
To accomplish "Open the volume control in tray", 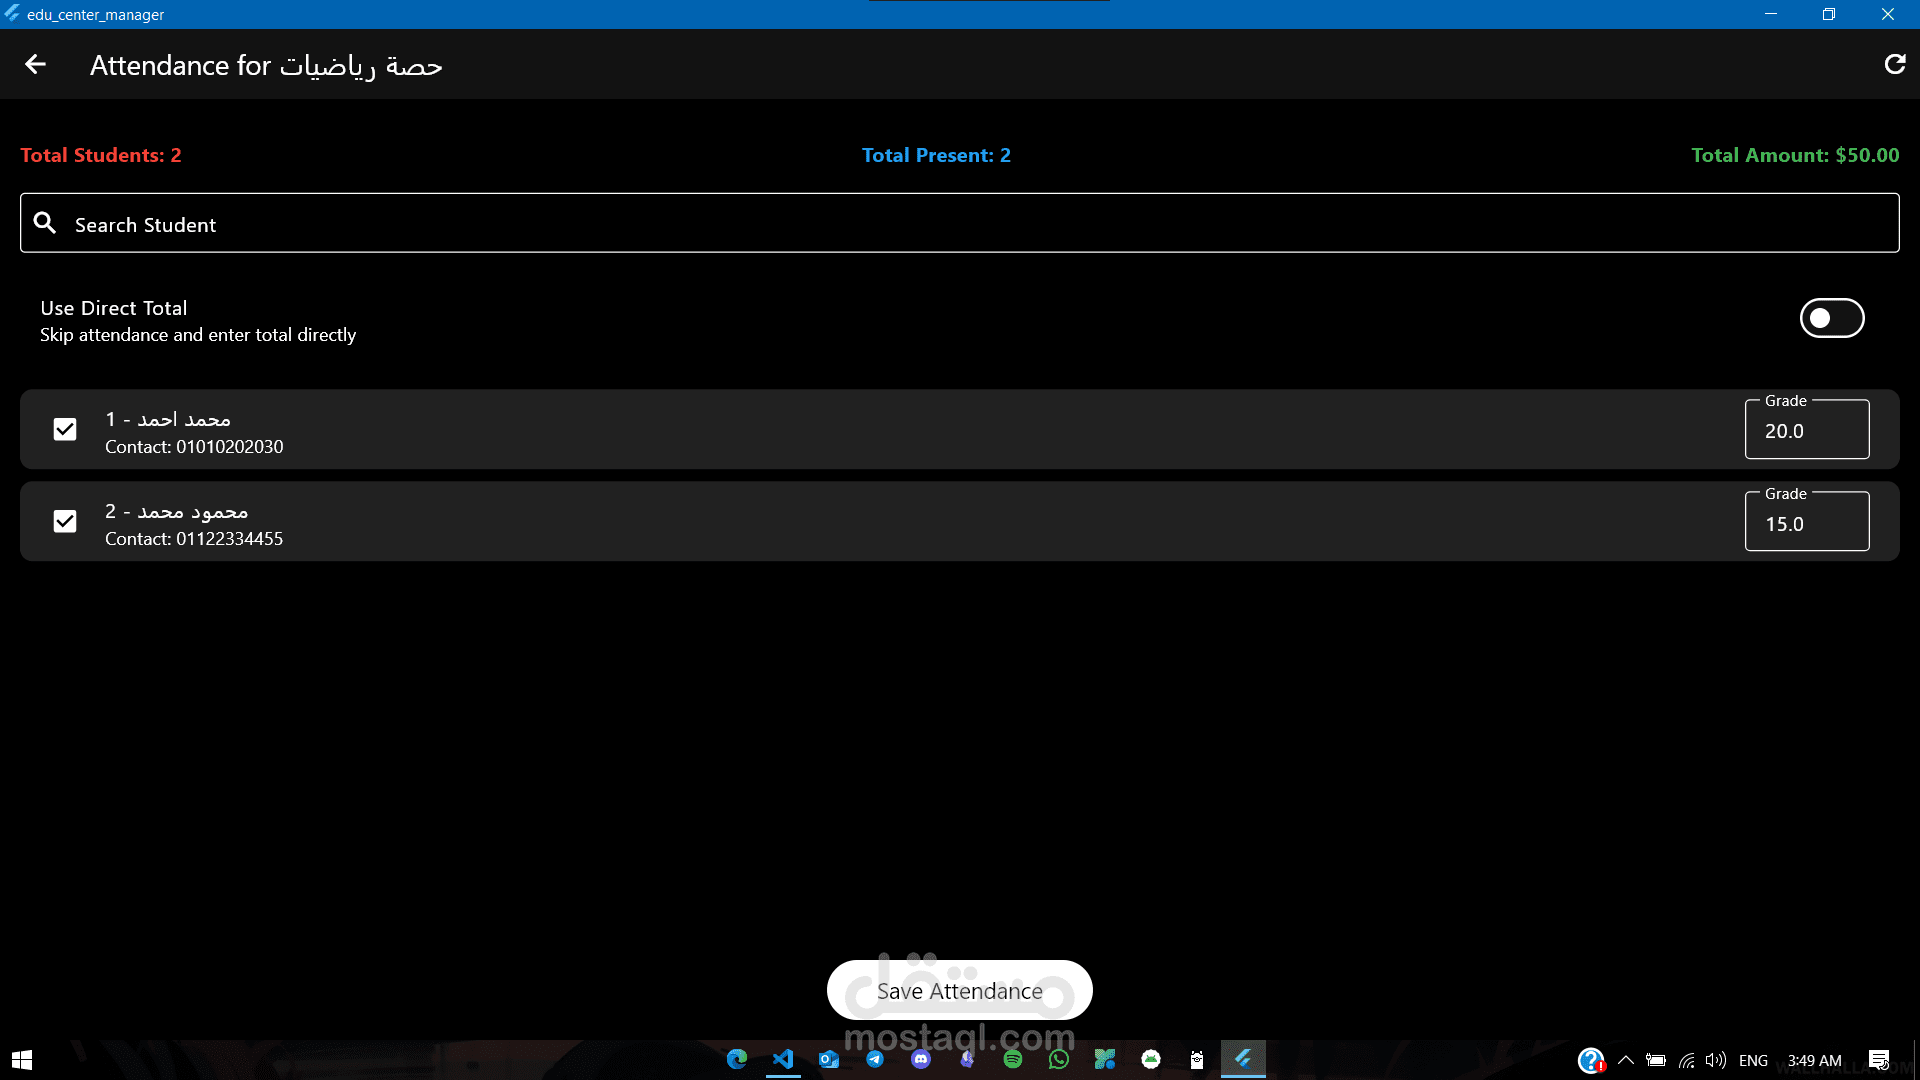I will (x=1716, y=1061).
